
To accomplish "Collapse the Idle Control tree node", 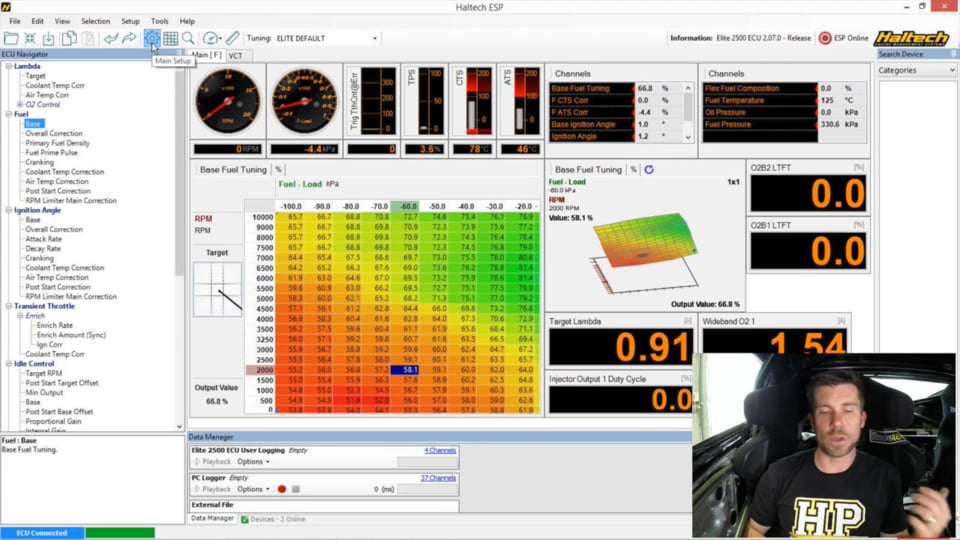I will 9,364.
